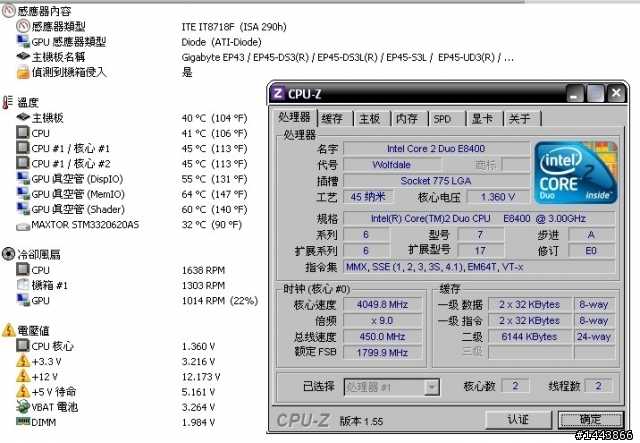Click the cooling fans section icon
640x443 pixels.
click(8, 254)
